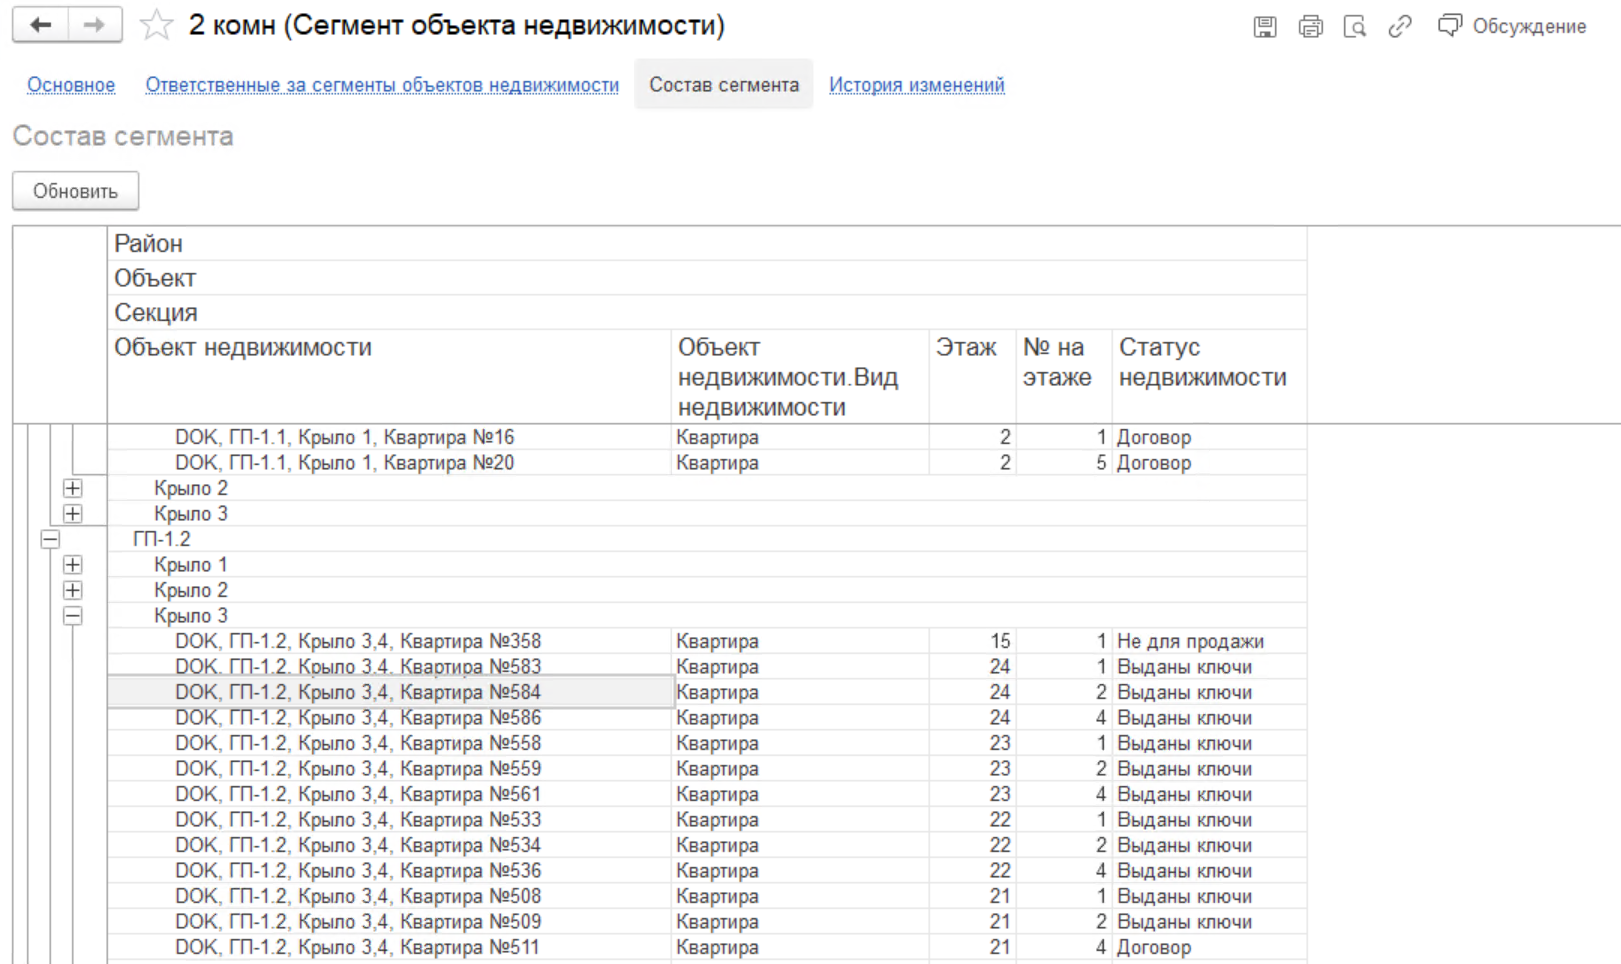Add to favorites with the star icon
This screenshot has height=964, width=1621.
point(156,25)
